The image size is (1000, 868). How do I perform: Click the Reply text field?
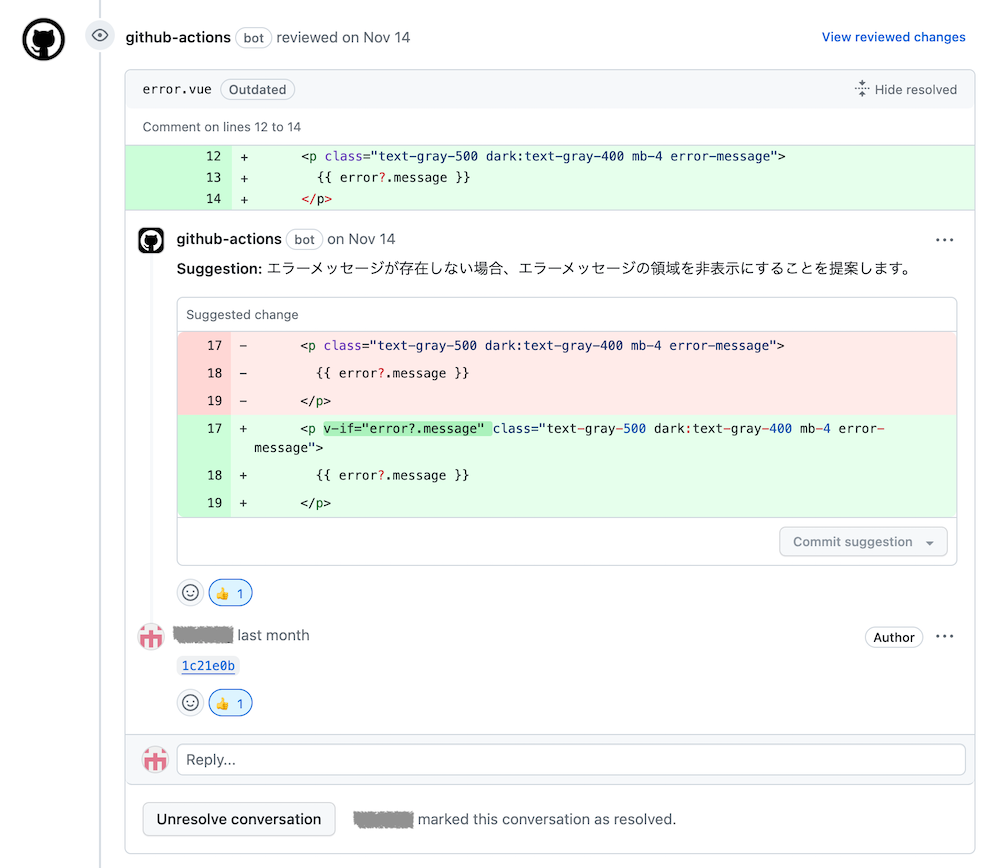pyautogui.click(x=570, y=760)
